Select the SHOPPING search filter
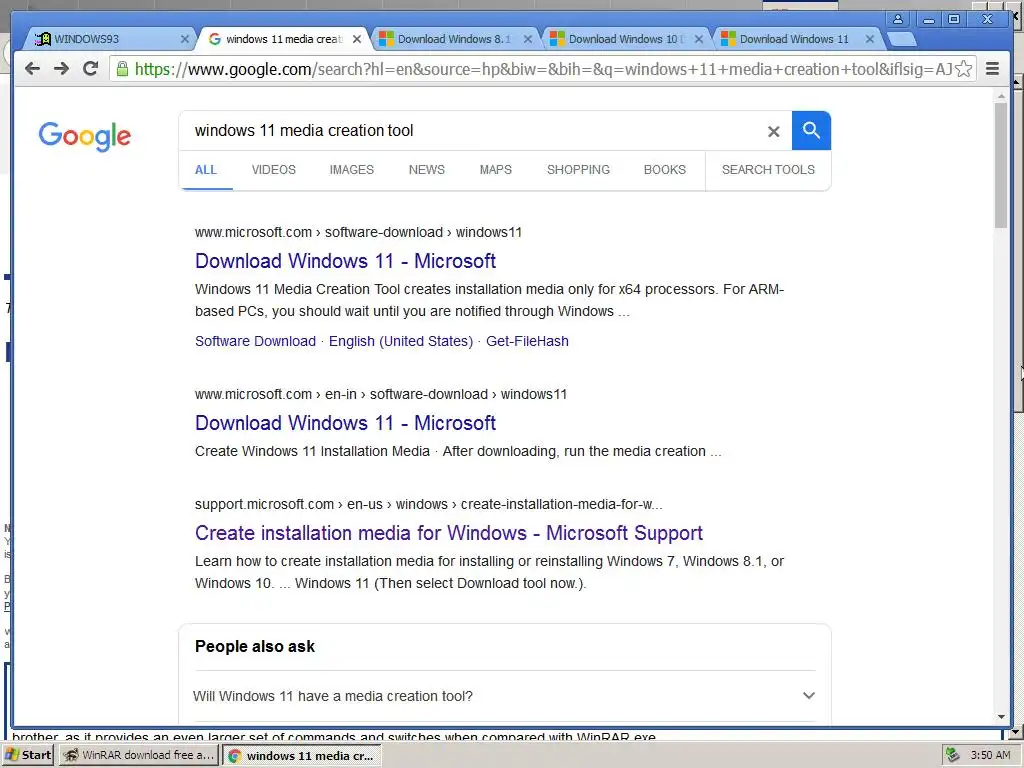The height and width of the screenshot is (768, 1024). coord(578,170)
